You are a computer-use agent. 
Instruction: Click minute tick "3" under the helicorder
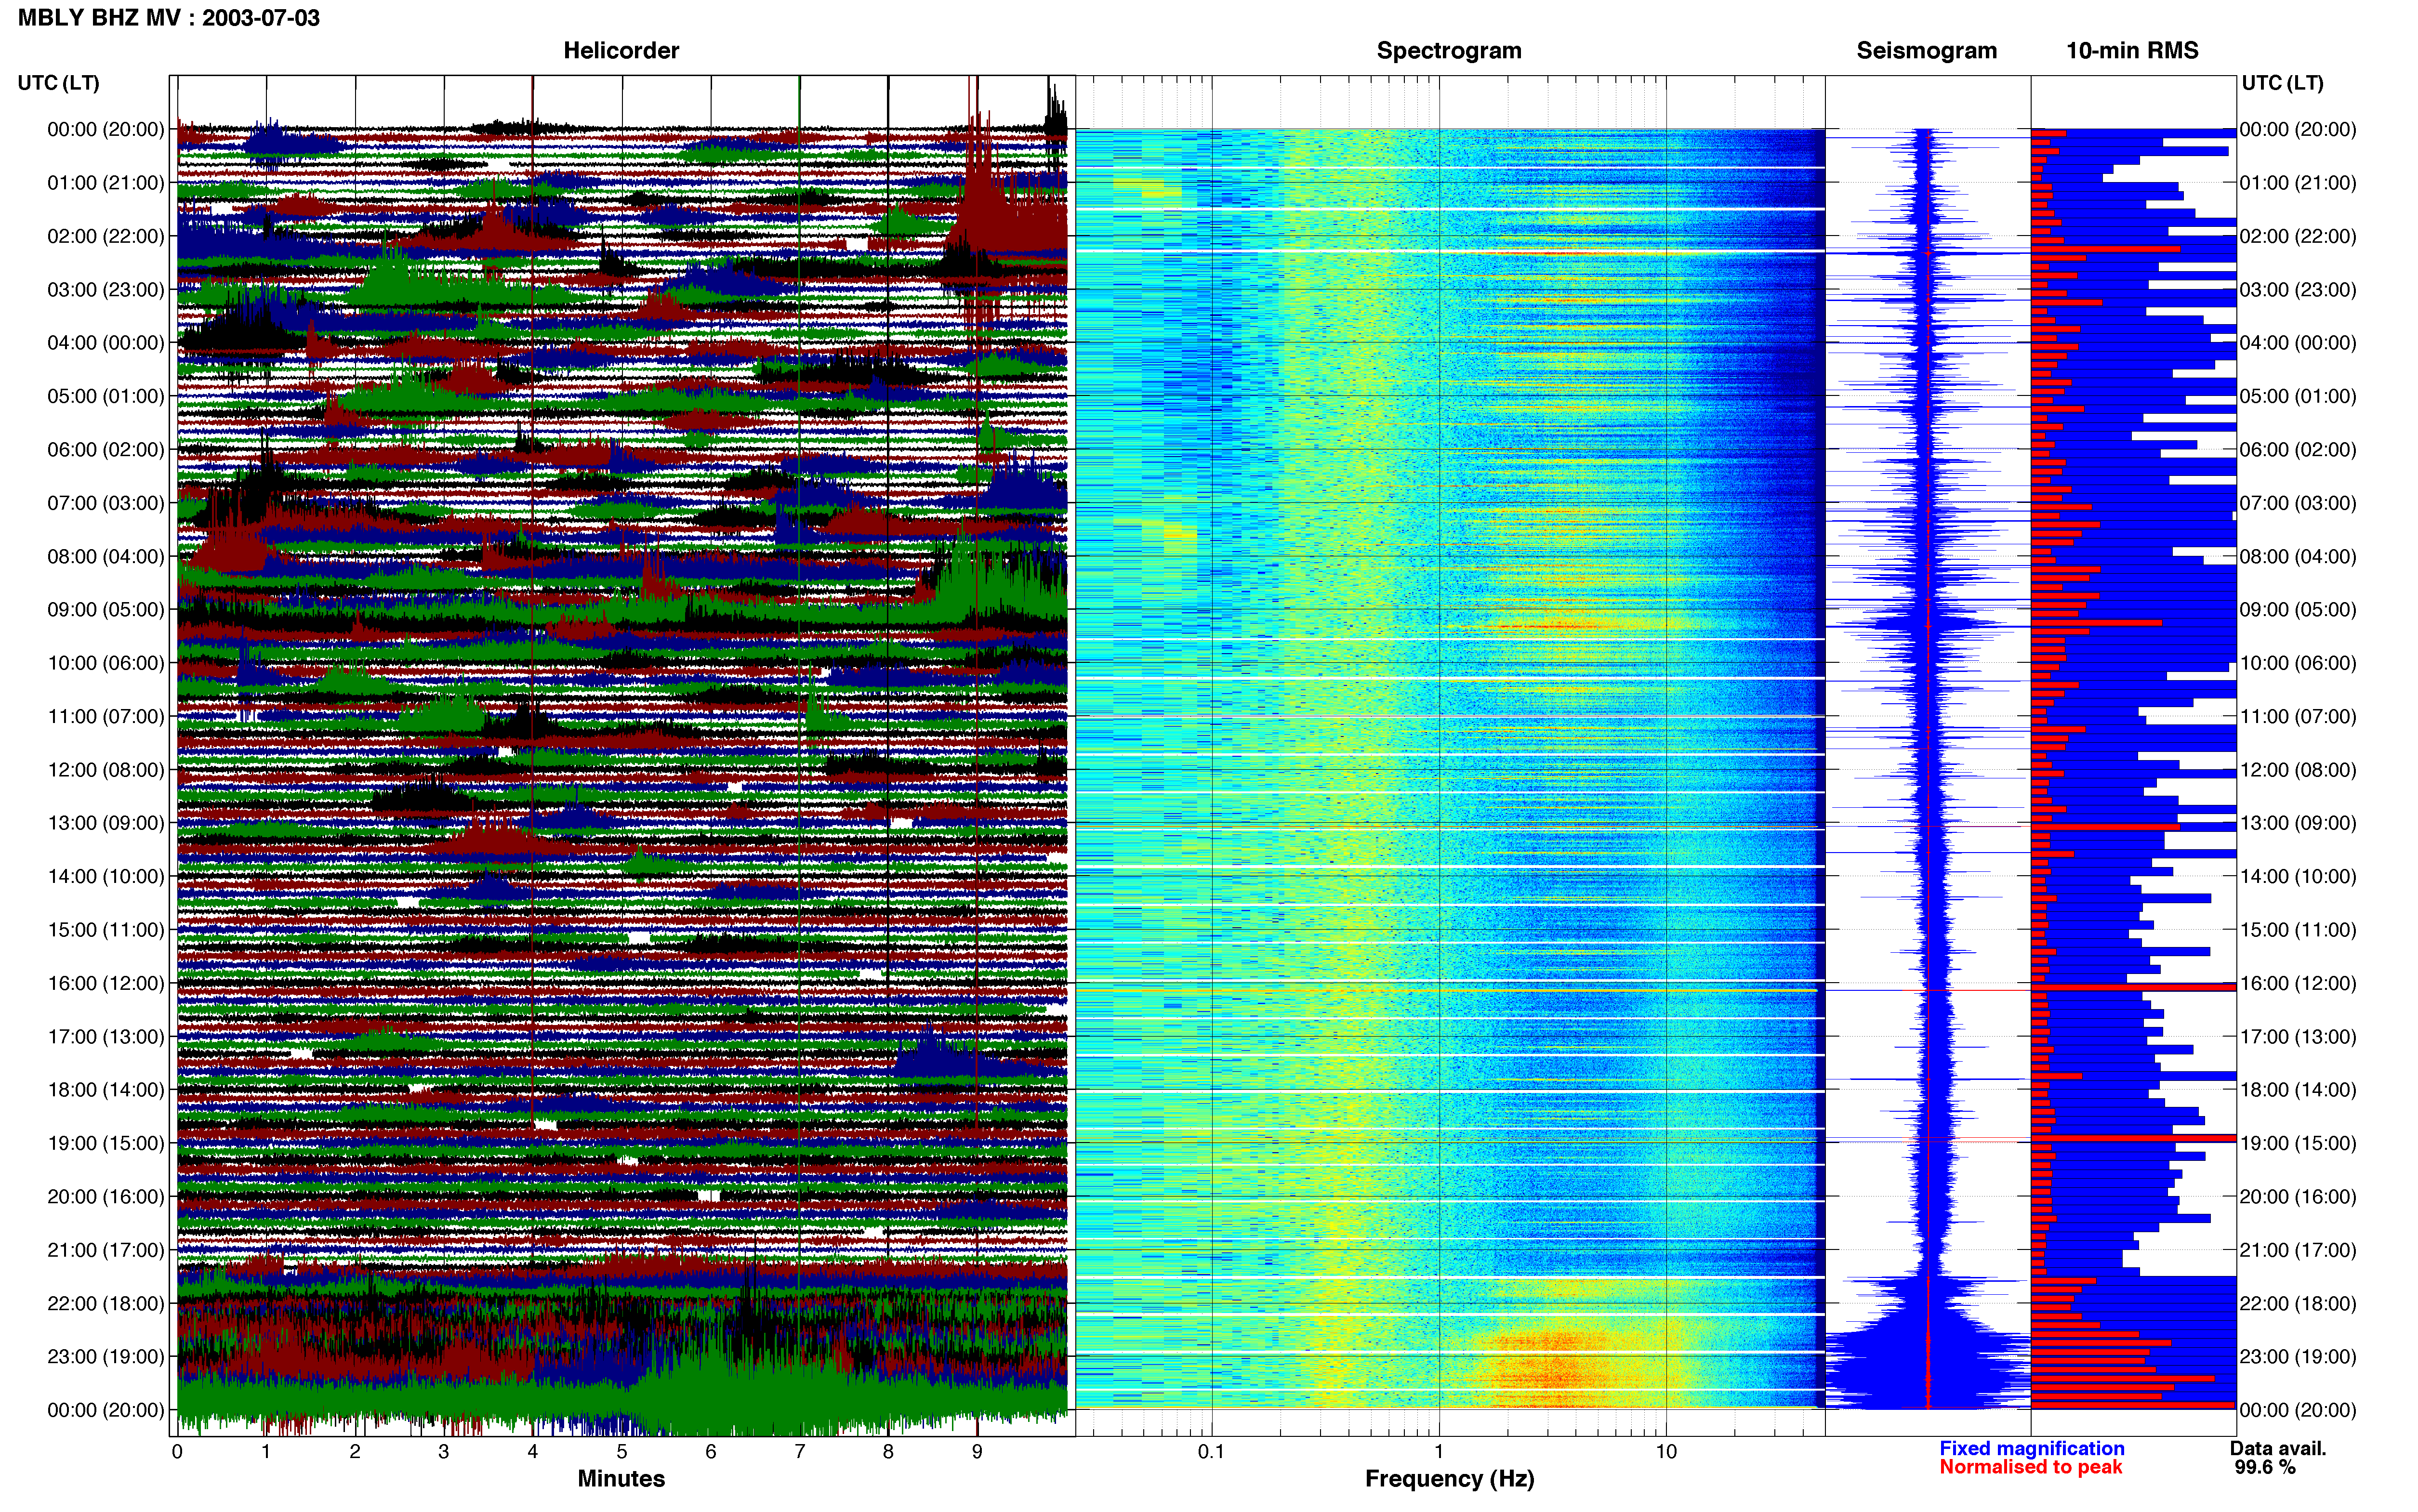click(x=444, y=1451)
